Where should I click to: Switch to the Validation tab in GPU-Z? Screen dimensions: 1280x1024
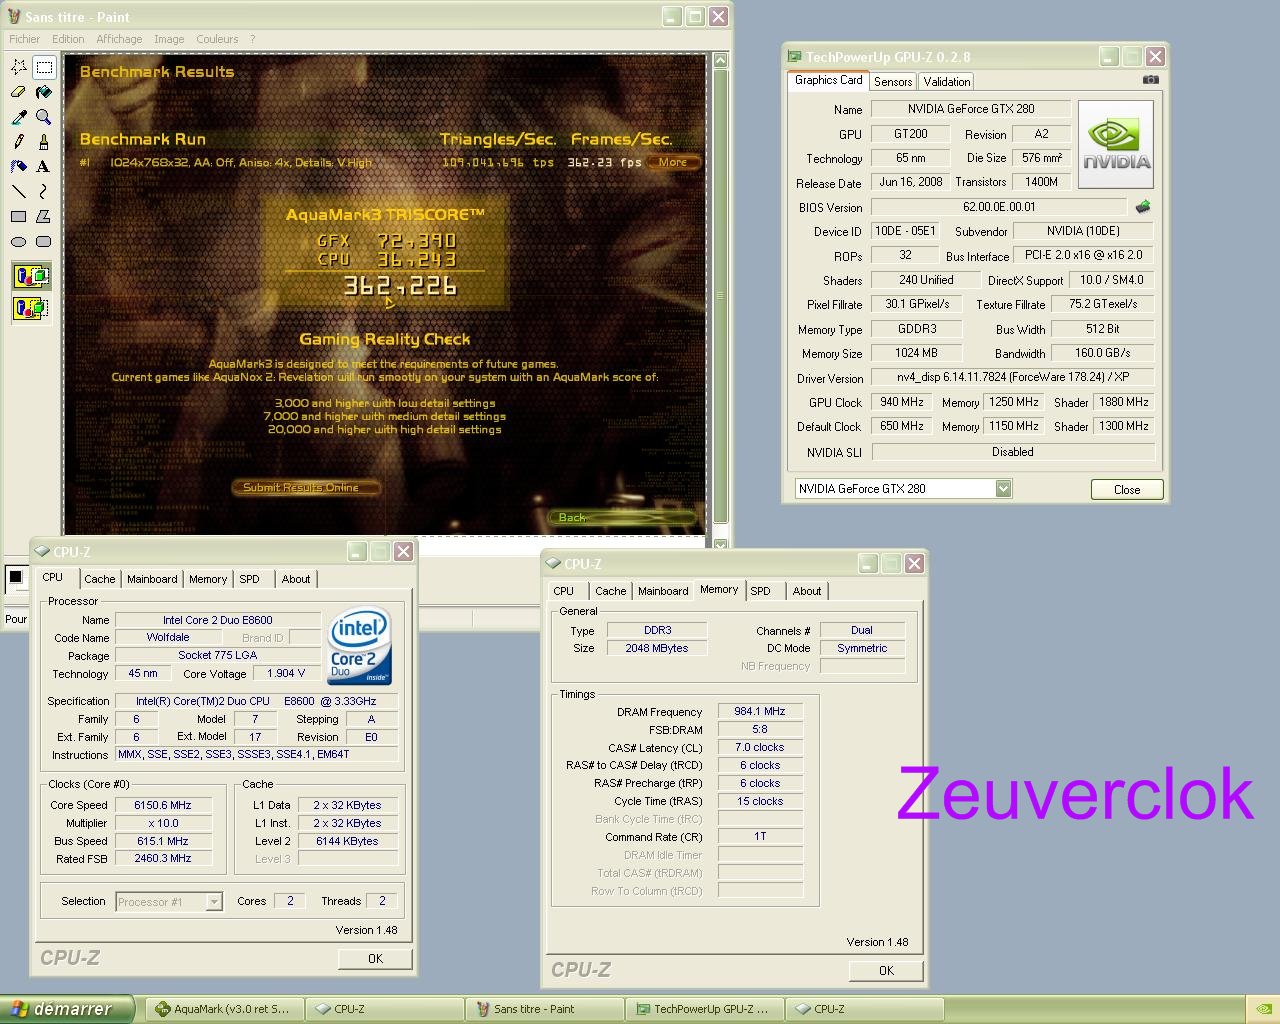946,82
